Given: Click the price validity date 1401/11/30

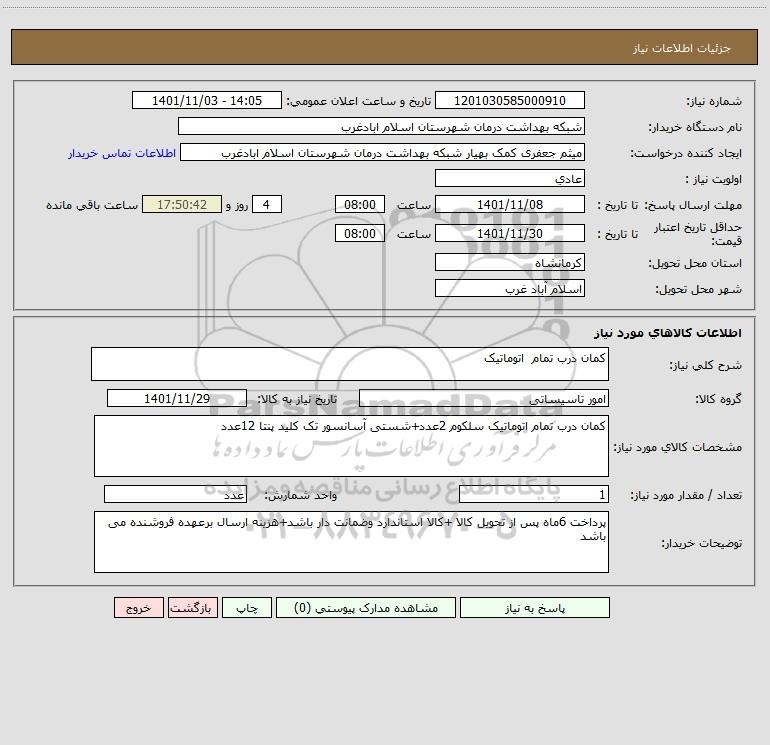Looking at the screenshot, I should [510, 233].
